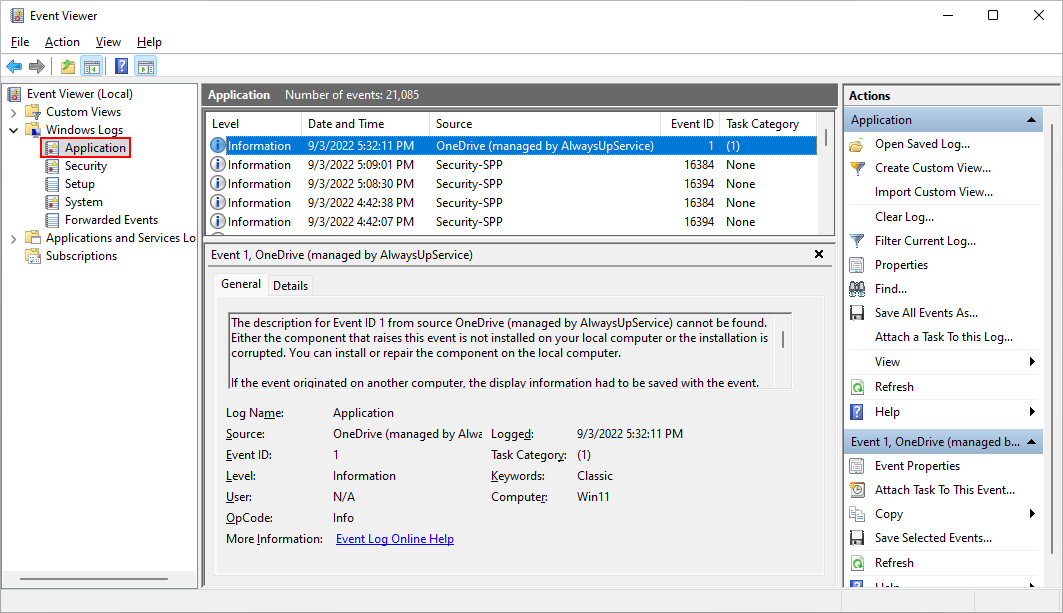Open the Event Log Online Help link
The height and width of the screenshot is (613, 1063).
click(395, 539)
